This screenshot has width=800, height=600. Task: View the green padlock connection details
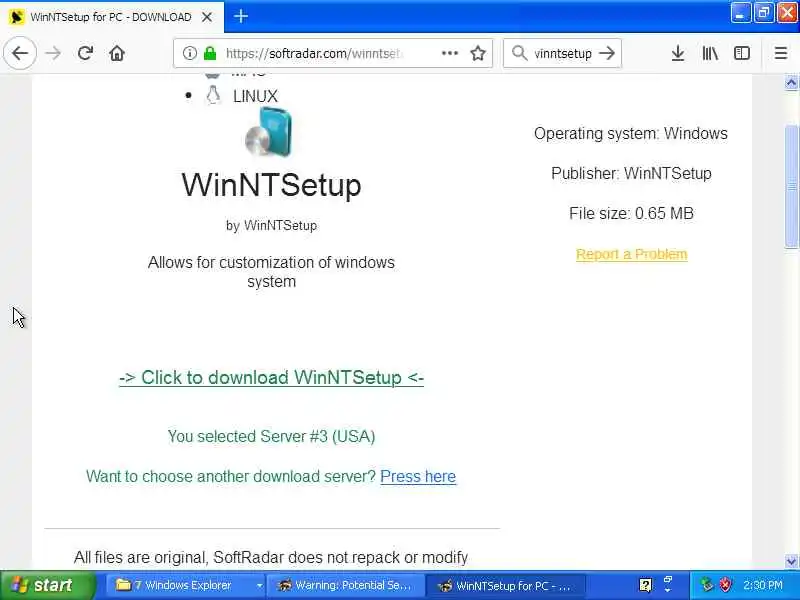click(x=210, y=53)
